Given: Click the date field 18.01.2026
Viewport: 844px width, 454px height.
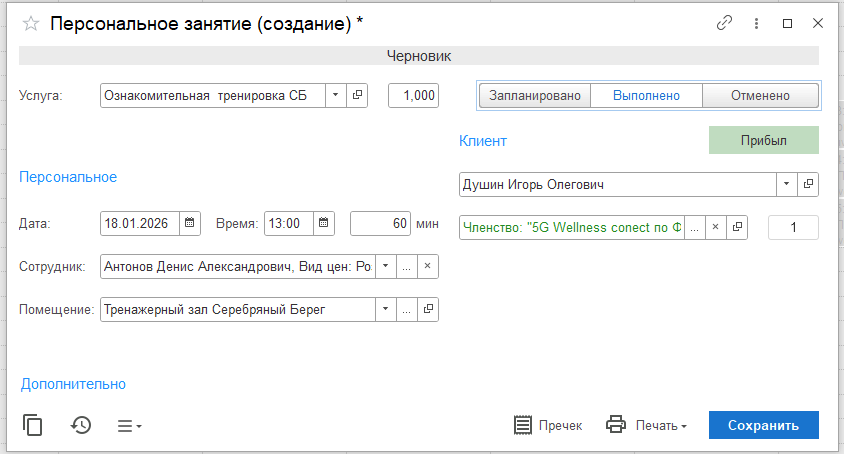Looking at the screenshot, I should coord(140,223).
